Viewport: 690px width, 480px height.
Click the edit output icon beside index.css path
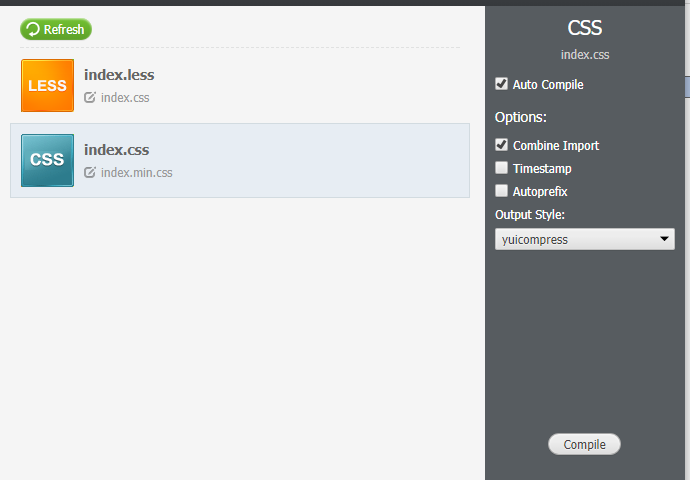[90, 97]
